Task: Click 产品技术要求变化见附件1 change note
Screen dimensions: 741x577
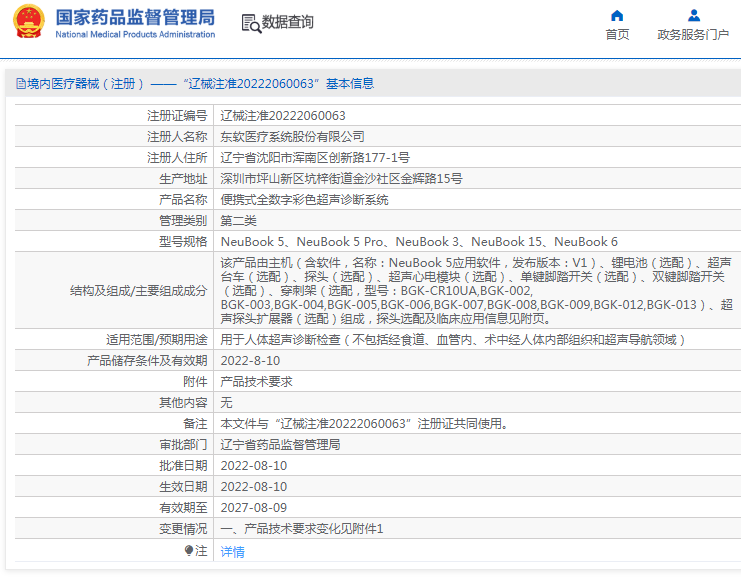Action: pos(302,529)
